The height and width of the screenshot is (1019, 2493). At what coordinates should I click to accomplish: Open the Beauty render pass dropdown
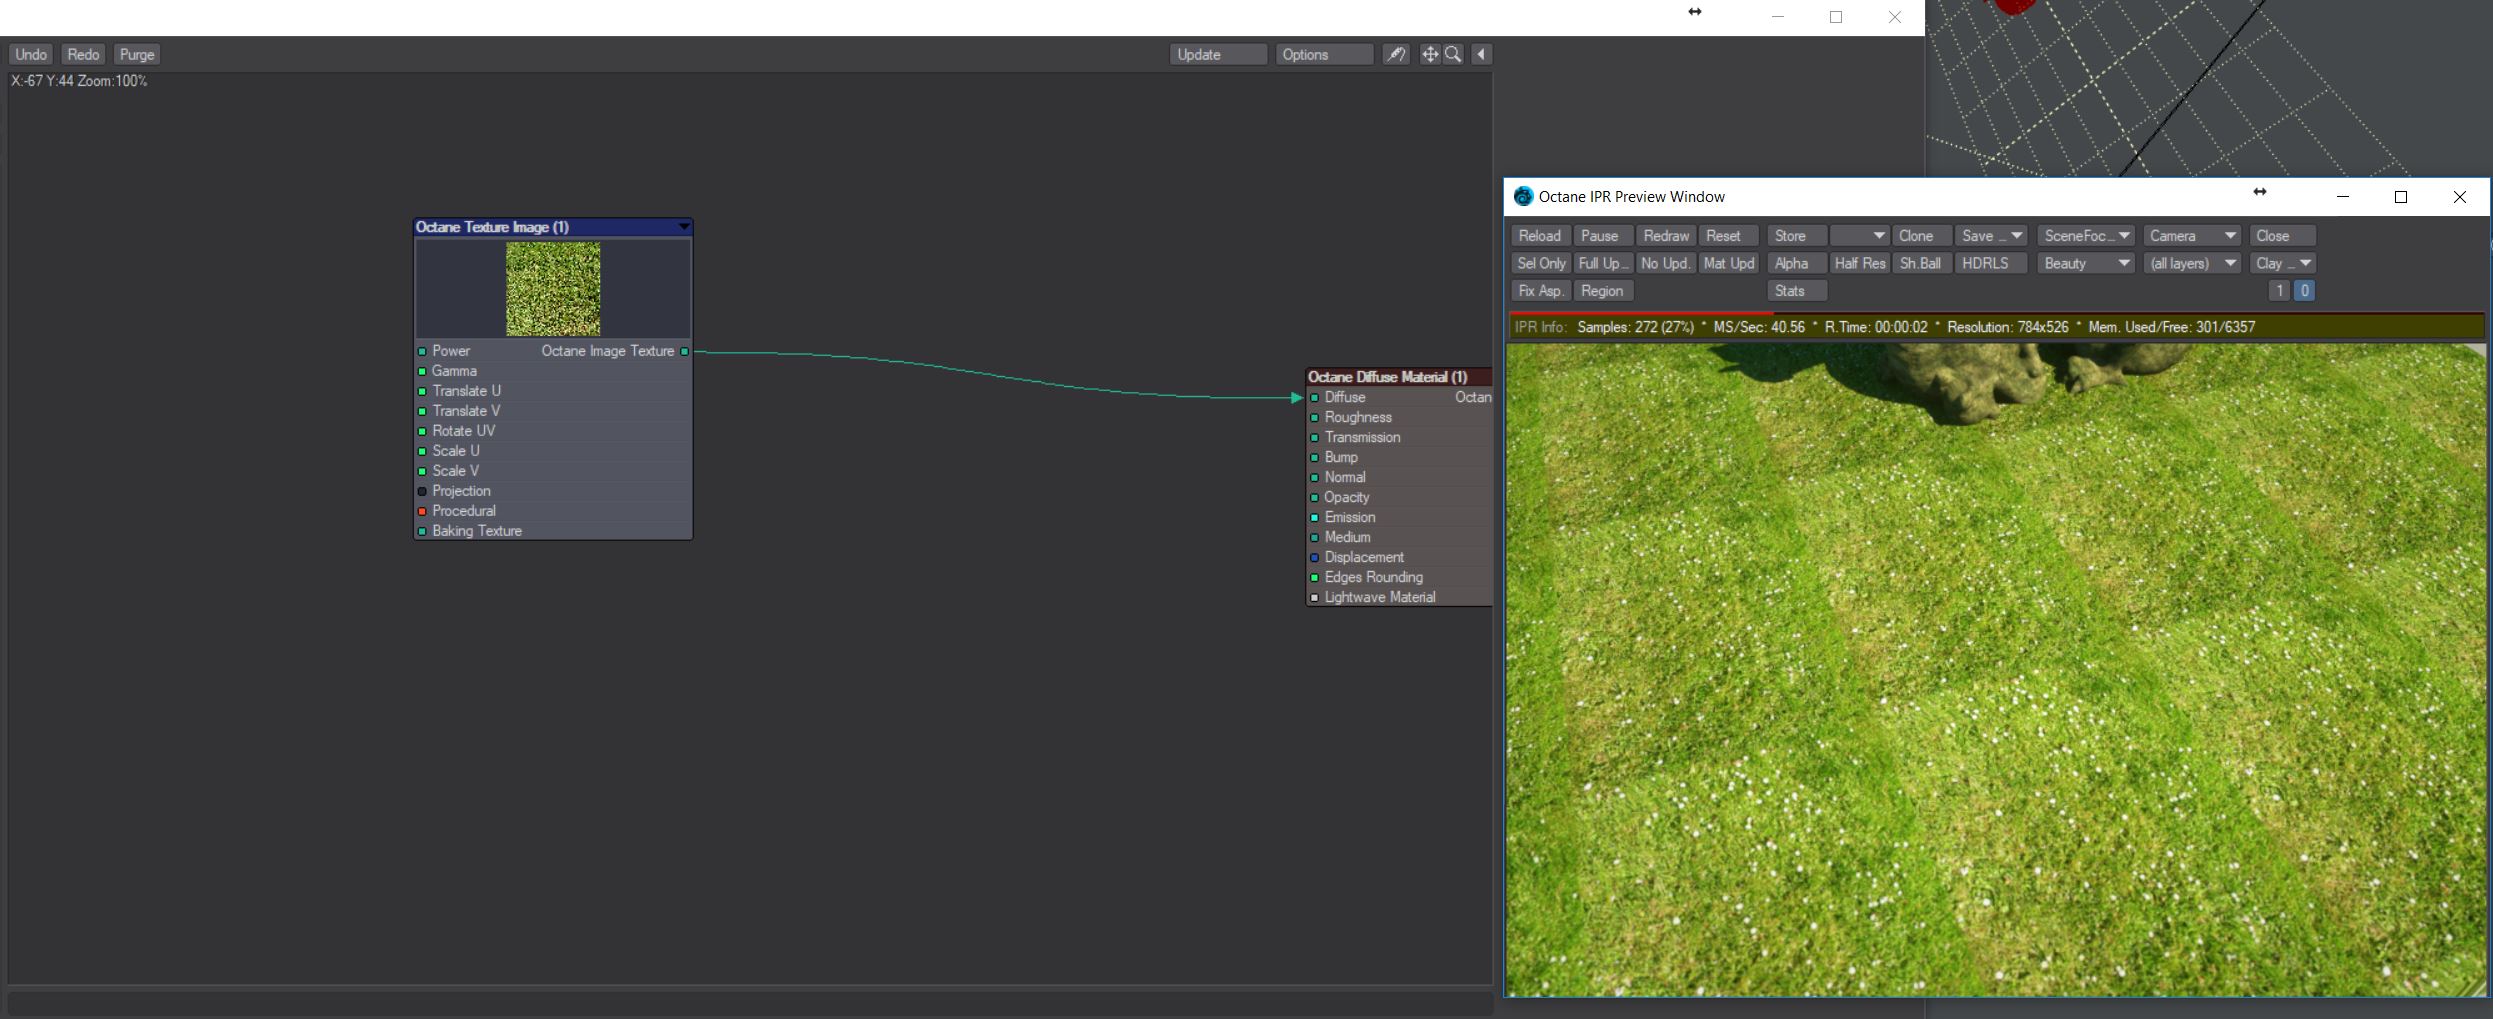tap(2086, 264)
